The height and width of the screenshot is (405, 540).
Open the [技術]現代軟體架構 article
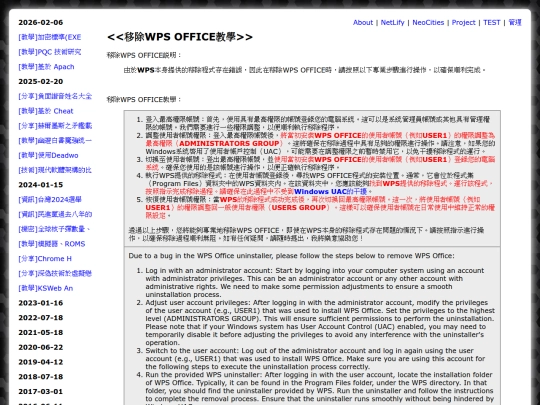pos(55,170)
